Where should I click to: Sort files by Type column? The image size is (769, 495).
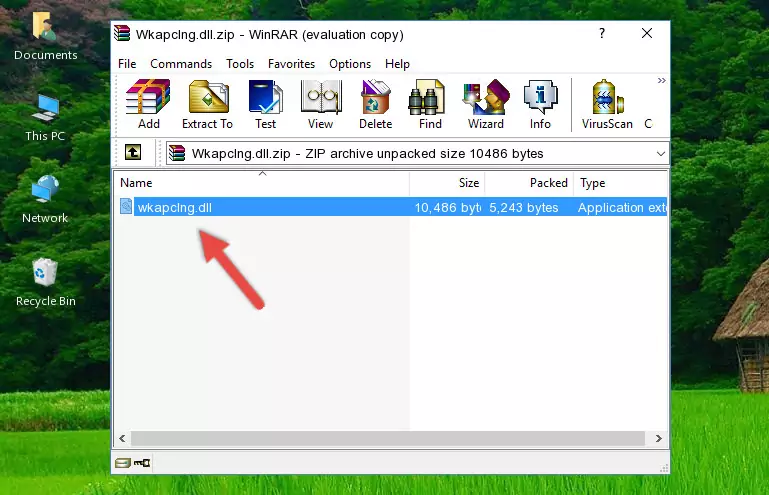point(620,183)
